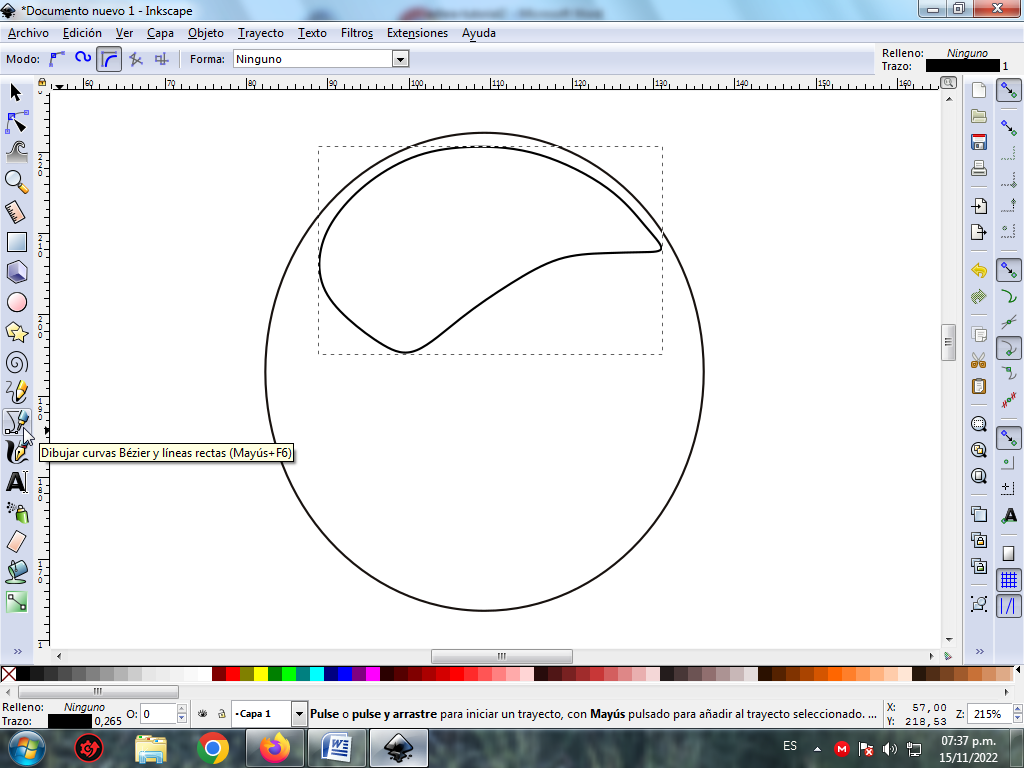Open the Archivo menu
Screen dimensions: 1024x768
click(28, 33)
